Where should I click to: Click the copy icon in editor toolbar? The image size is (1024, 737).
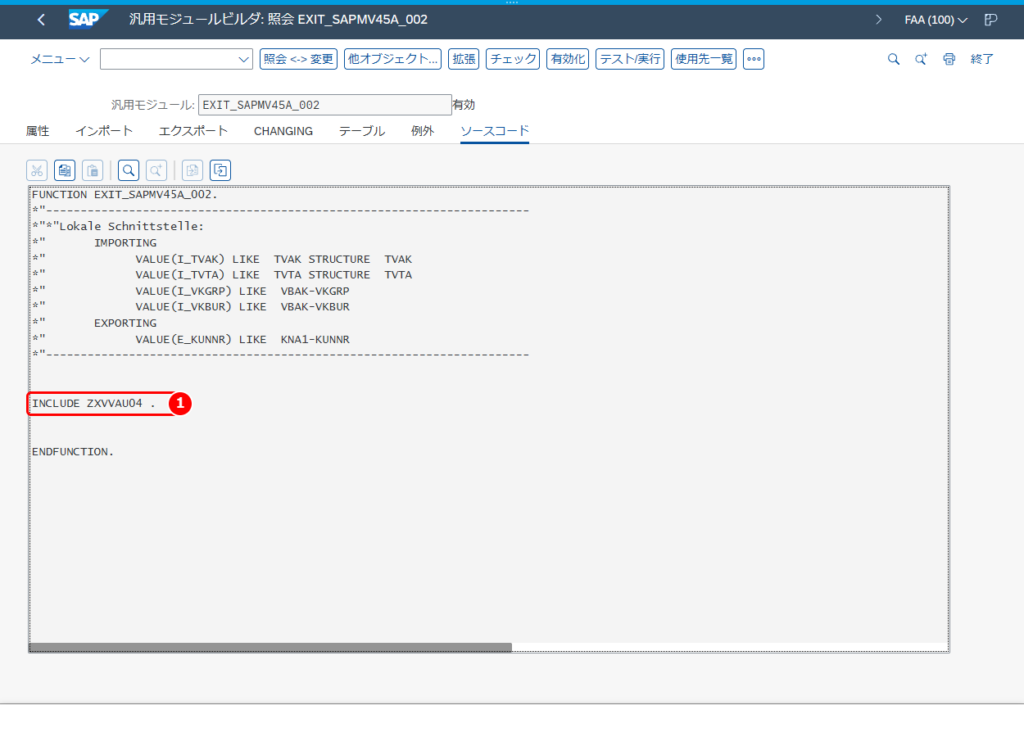(x=65, y=170)
